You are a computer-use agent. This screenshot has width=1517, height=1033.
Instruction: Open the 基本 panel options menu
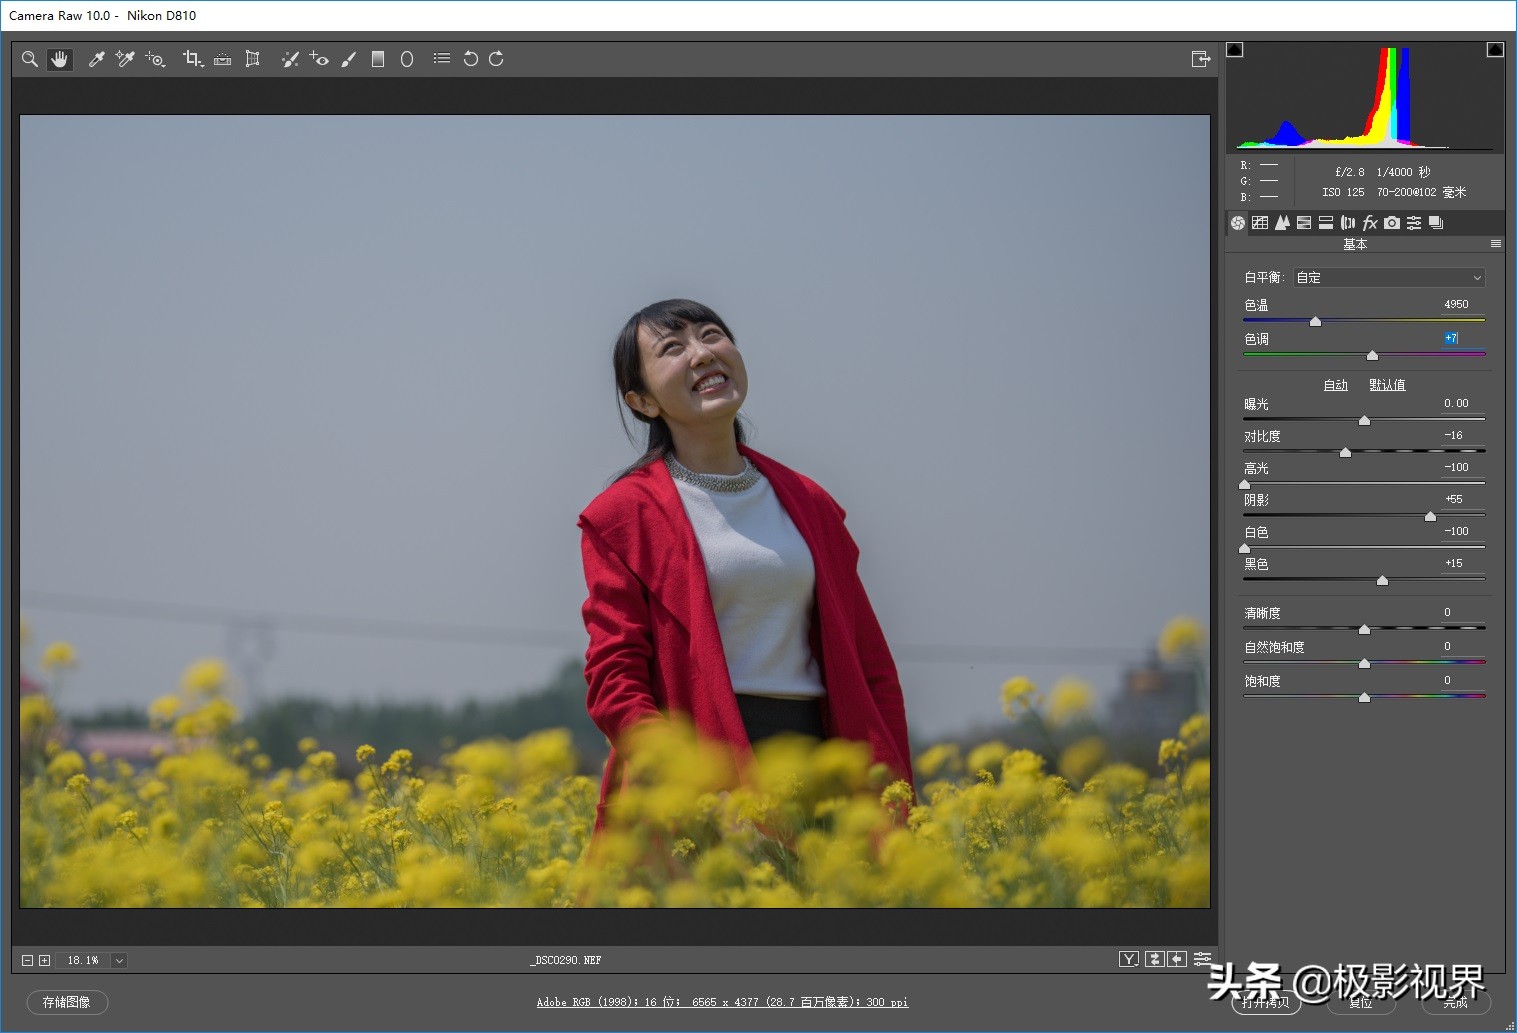click(x=1496, y=244)
